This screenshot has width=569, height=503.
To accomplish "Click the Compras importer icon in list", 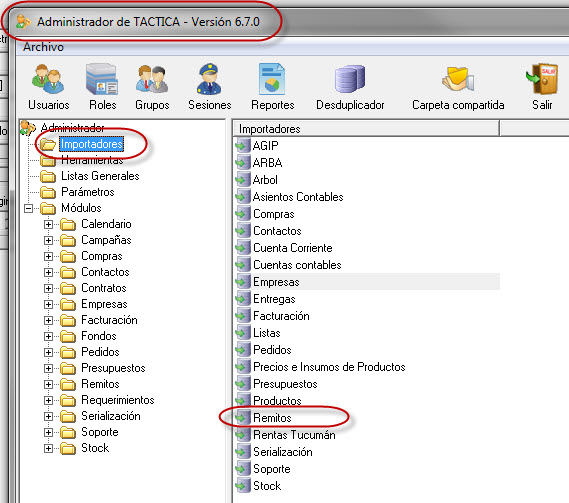I will coord(243,214).
